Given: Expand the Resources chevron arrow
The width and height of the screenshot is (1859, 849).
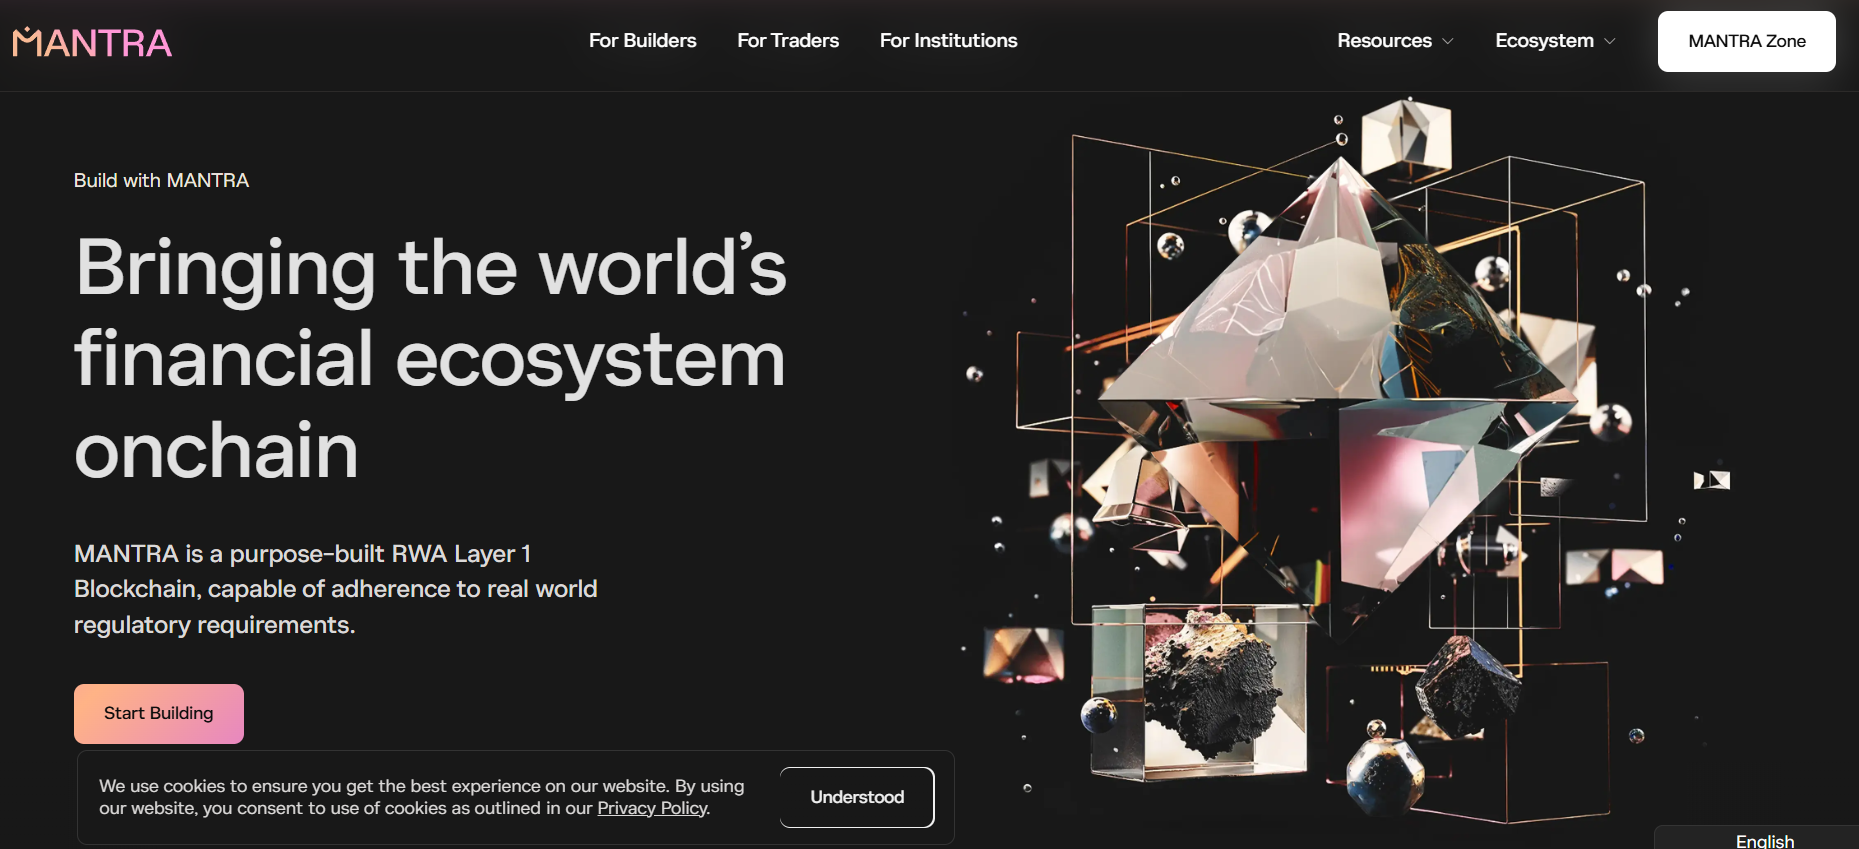Looking at the screenshot, I should (1447, 42).
